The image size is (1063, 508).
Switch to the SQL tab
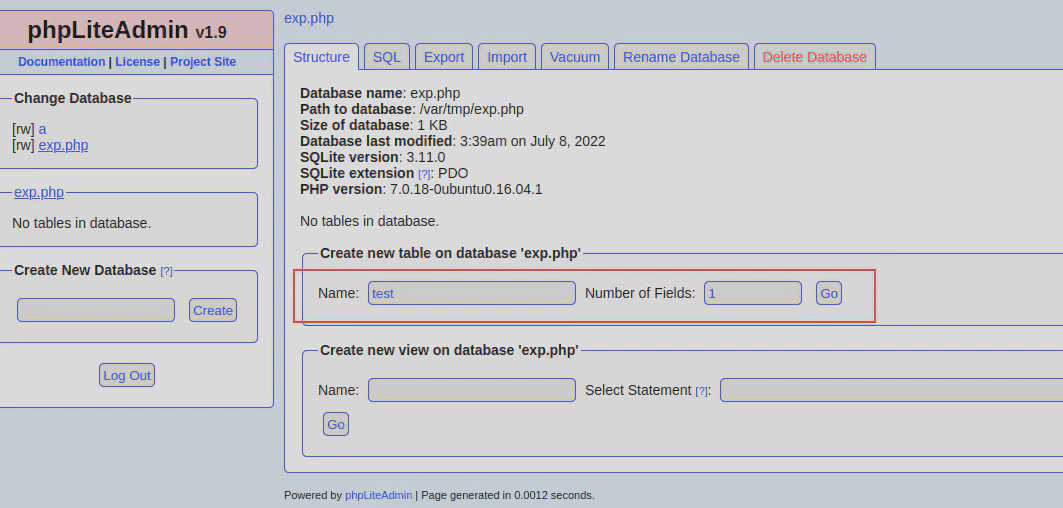[x=386, y=57]
